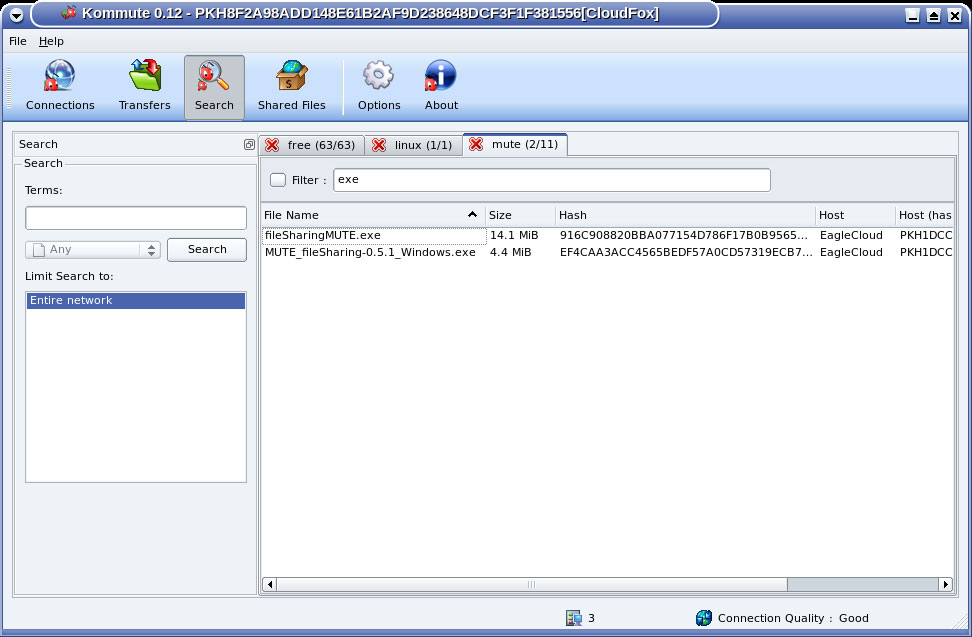
Task: Open the About info dialog
Action: point(441,86)
